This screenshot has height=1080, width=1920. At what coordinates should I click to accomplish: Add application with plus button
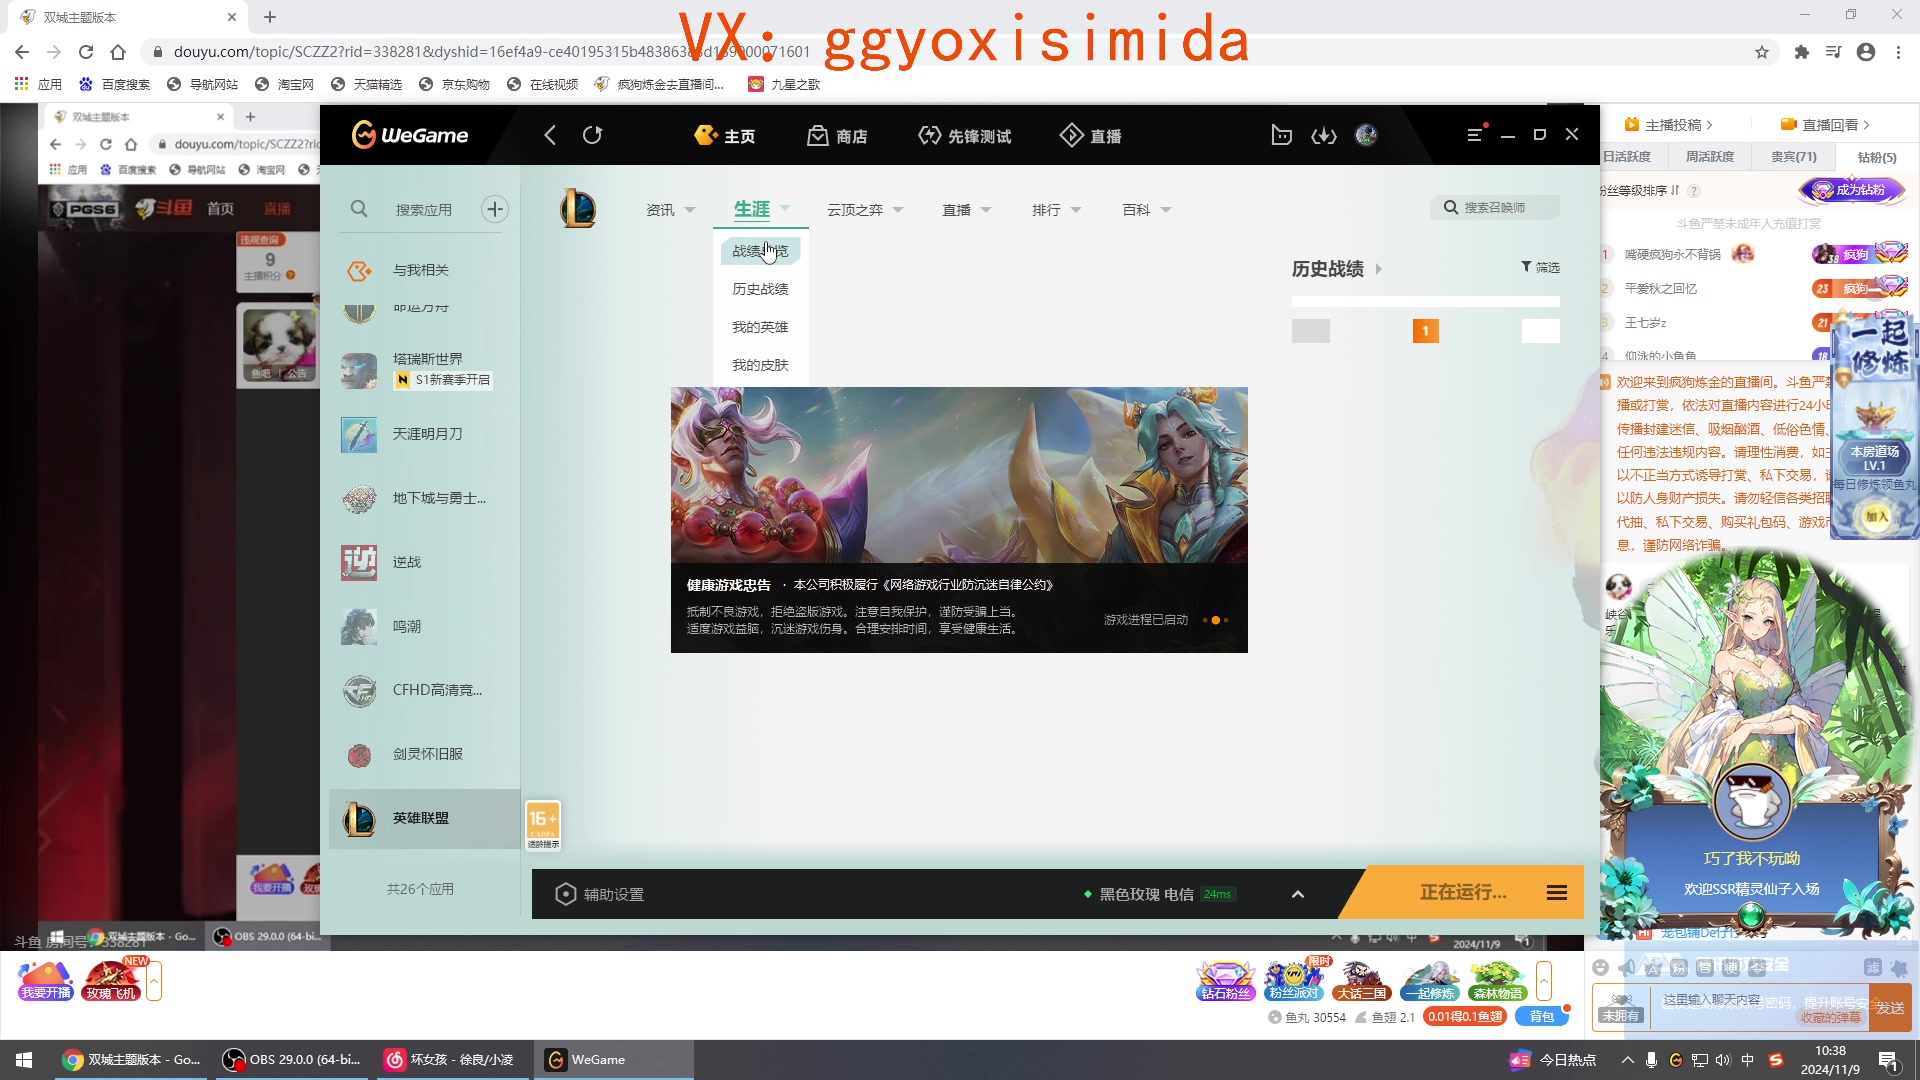494,209
